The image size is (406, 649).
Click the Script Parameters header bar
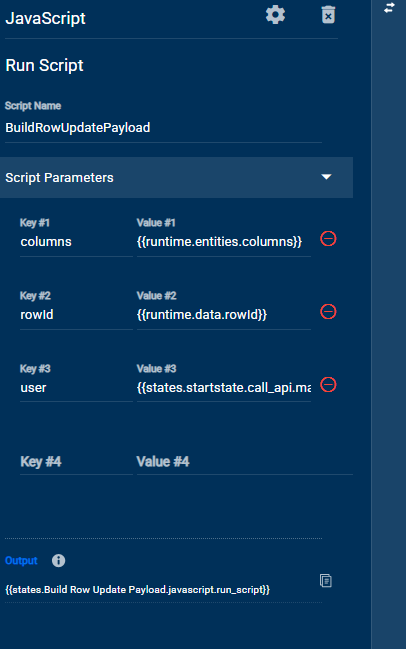coord(176,178)
